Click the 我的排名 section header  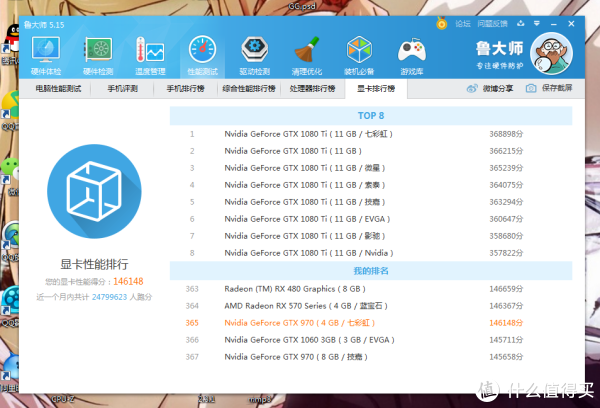(x=371, y=271)
